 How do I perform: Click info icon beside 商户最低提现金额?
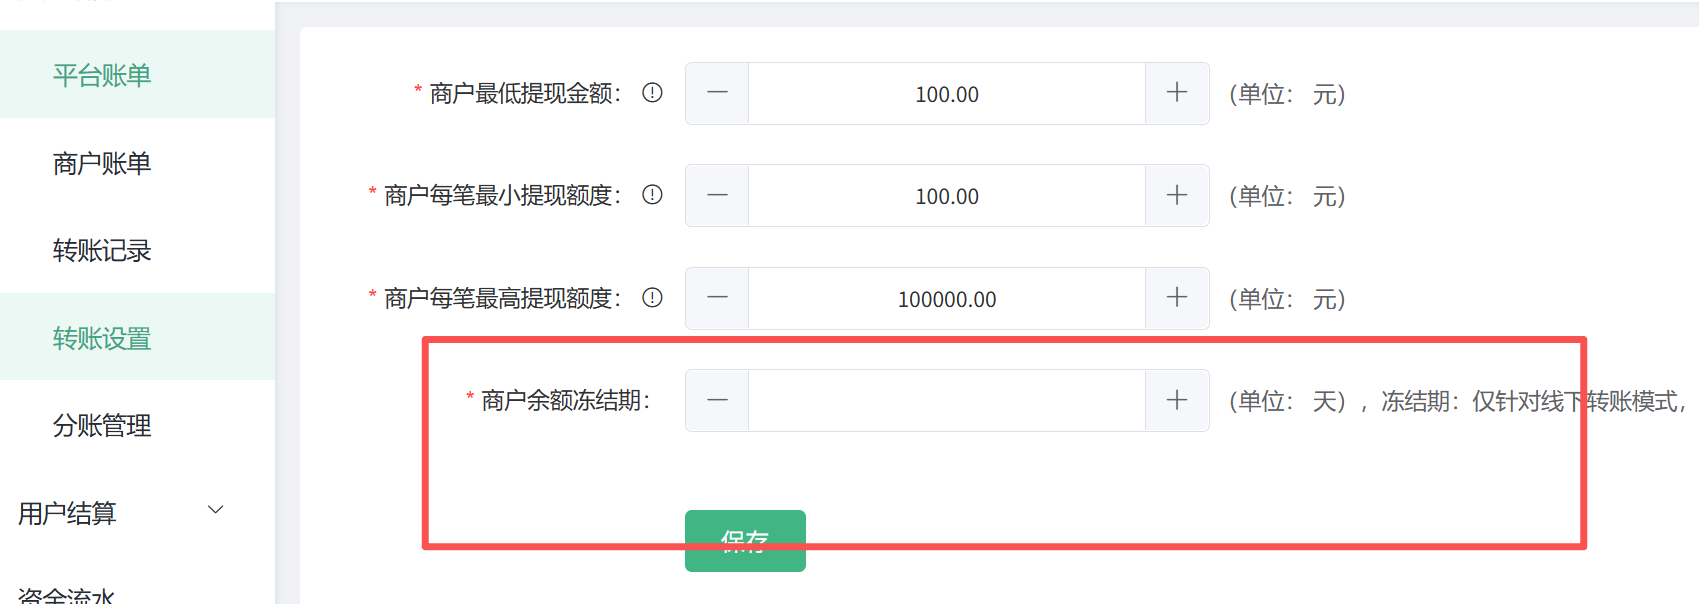tap(652, 93)
